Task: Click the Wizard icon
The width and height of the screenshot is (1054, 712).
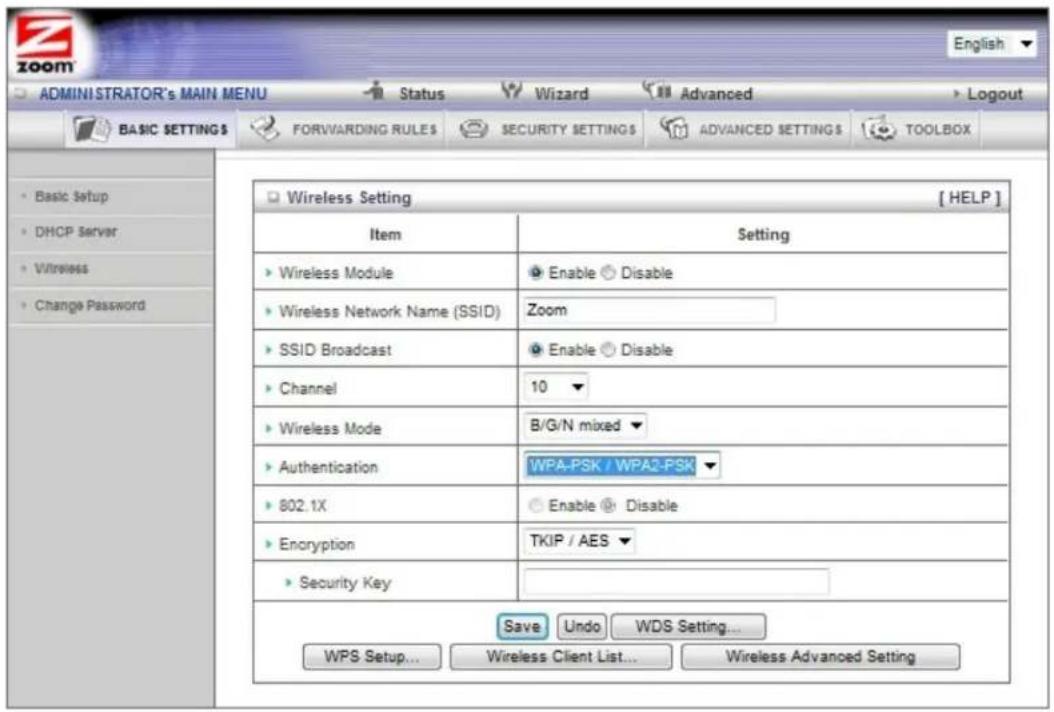Action: (x=512, y=90)
